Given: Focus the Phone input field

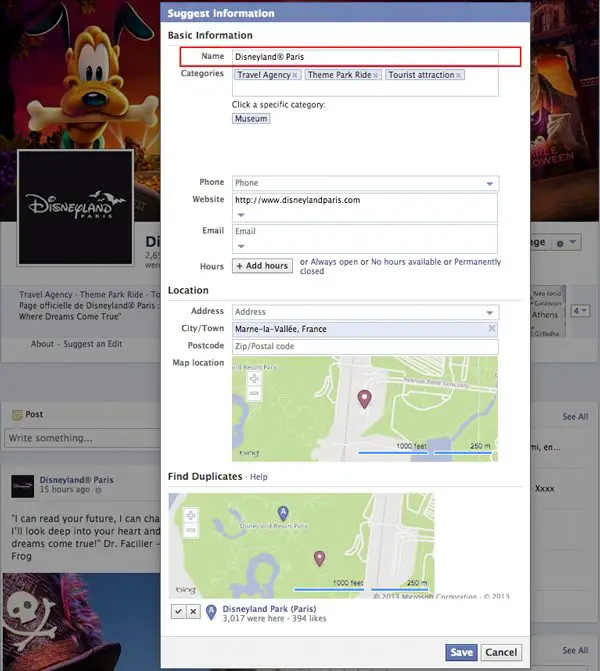Looking at the screenshot, I should pyautogui.click(x=357, y=183).
